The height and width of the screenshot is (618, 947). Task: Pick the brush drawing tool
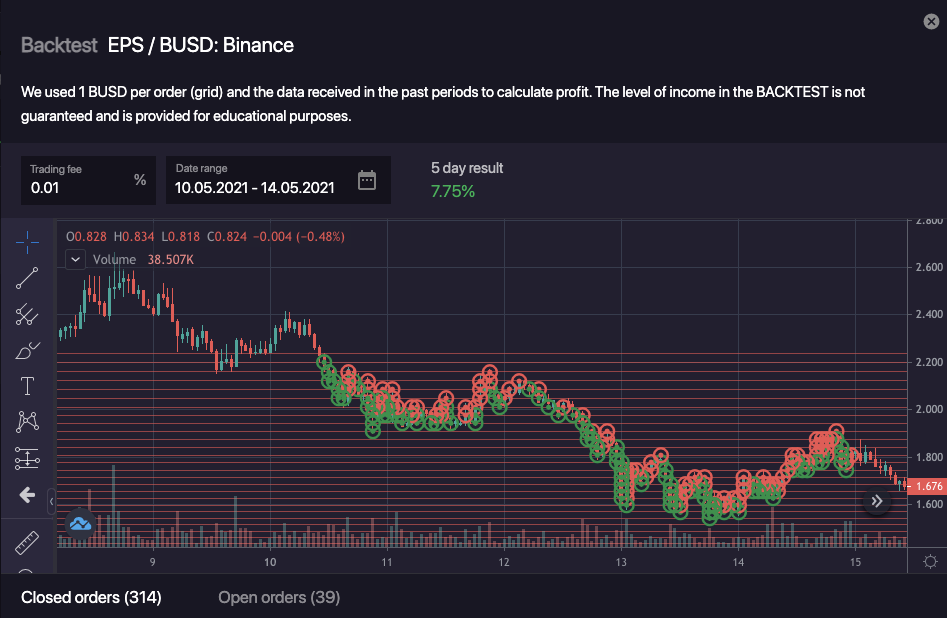[27, 350]
